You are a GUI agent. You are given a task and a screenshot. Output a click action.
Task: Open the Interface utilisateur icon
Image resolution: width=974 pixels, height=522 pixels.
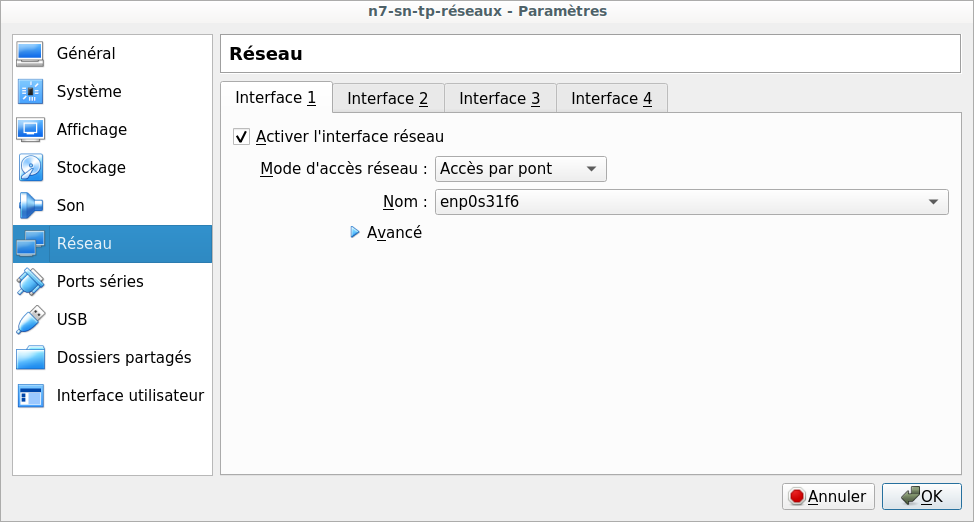coord(30,396)
